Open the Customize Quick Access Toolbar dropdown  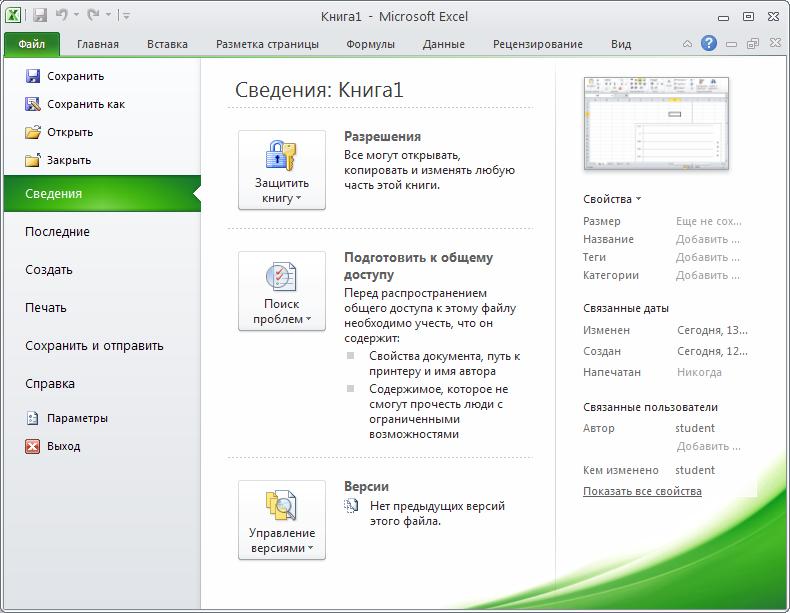coord(126,16)
